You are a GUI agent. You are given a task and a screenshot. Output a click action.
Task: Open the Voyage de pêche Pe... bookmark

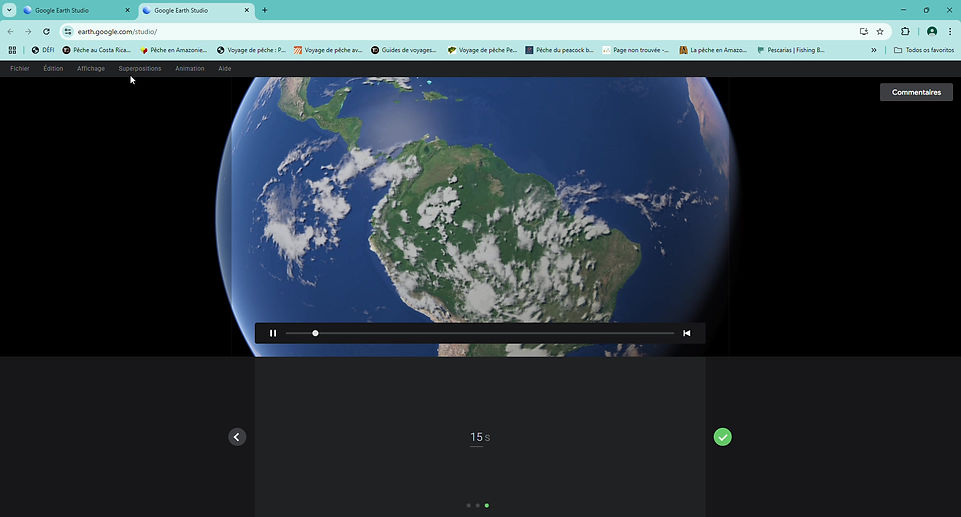482,50
